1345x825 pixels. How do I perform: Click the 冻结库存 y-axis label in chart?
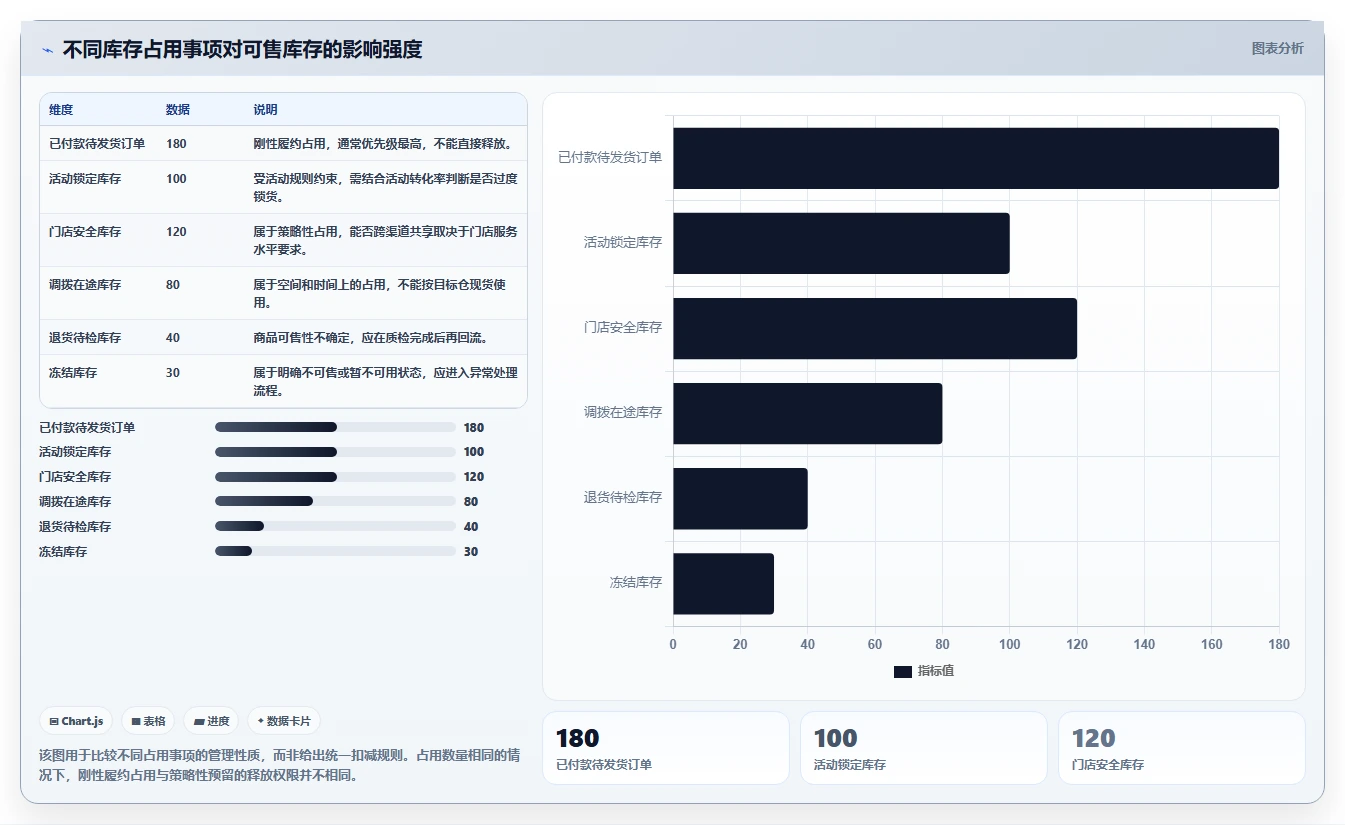click(636, 582)
